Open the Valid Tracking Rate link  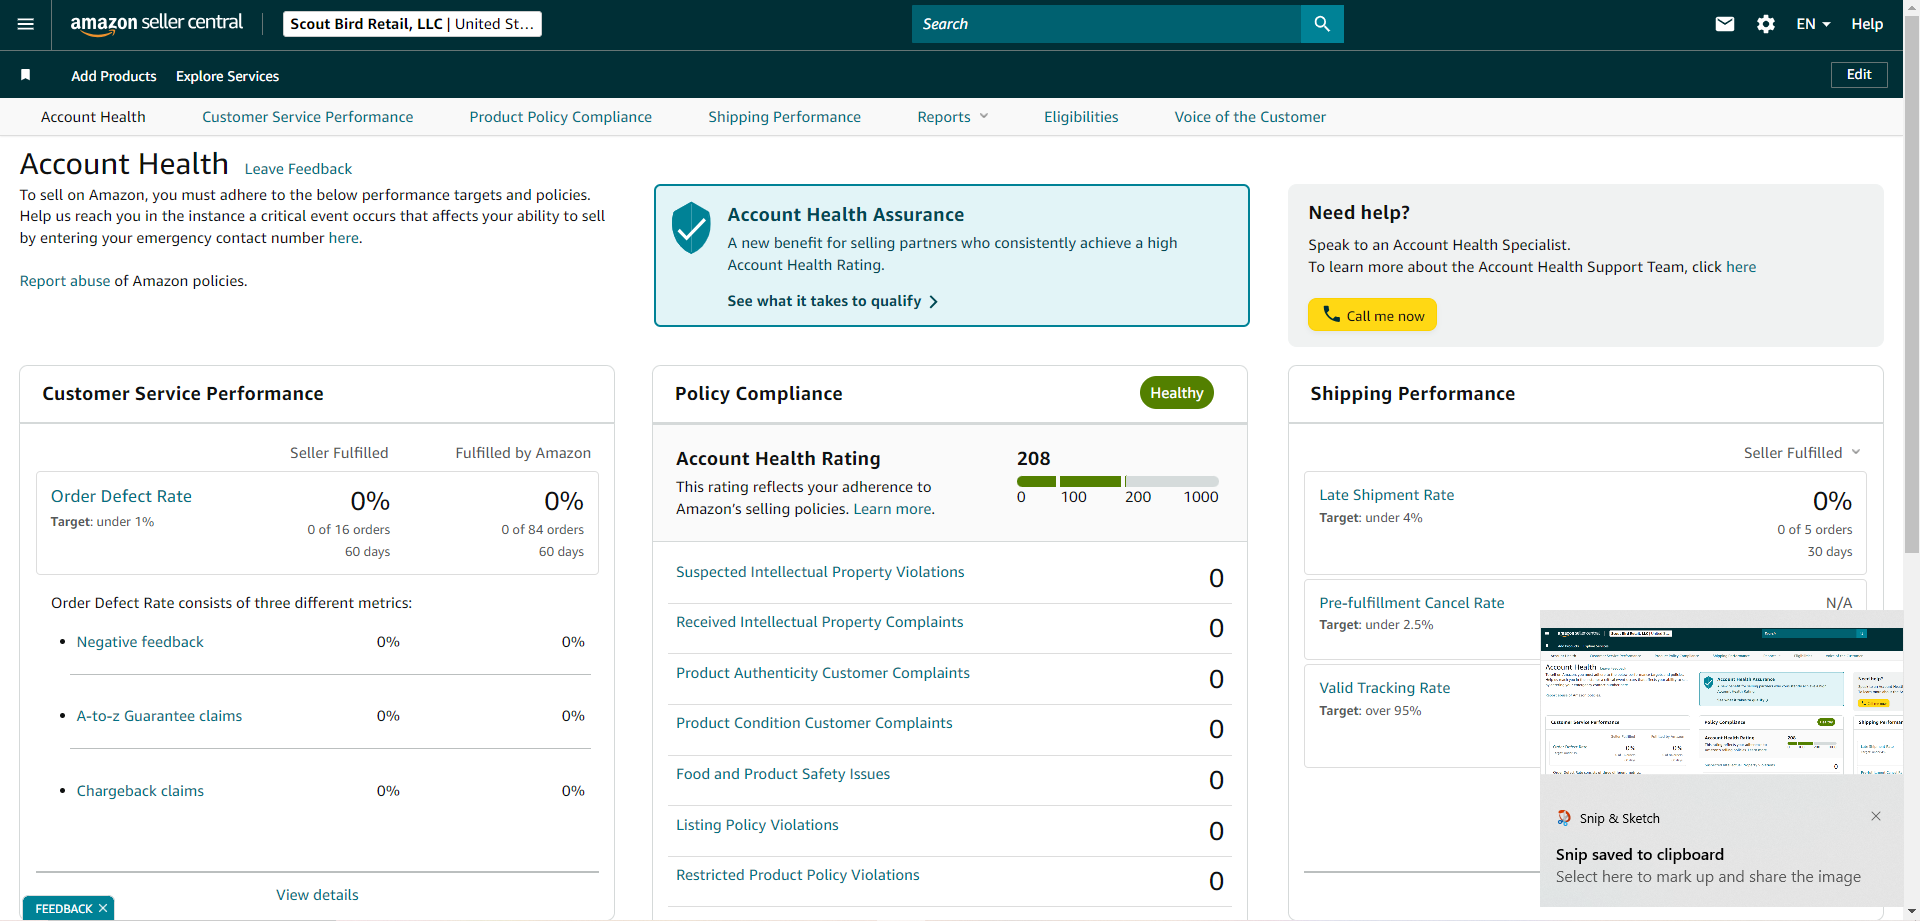[1384, 688]
